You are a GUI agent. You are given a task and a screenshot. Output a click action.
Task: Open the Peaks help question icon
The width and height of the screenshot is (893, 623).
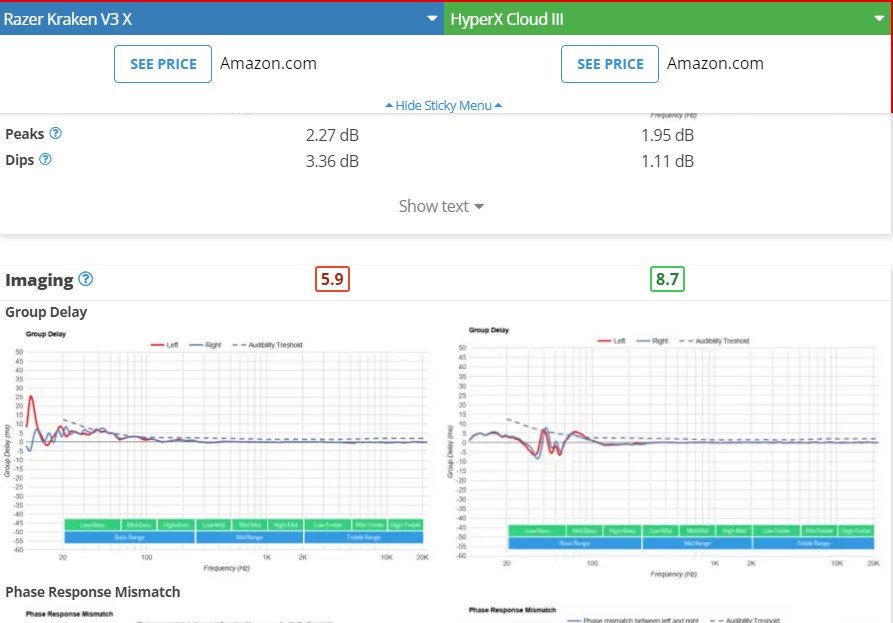pos(55,133)
